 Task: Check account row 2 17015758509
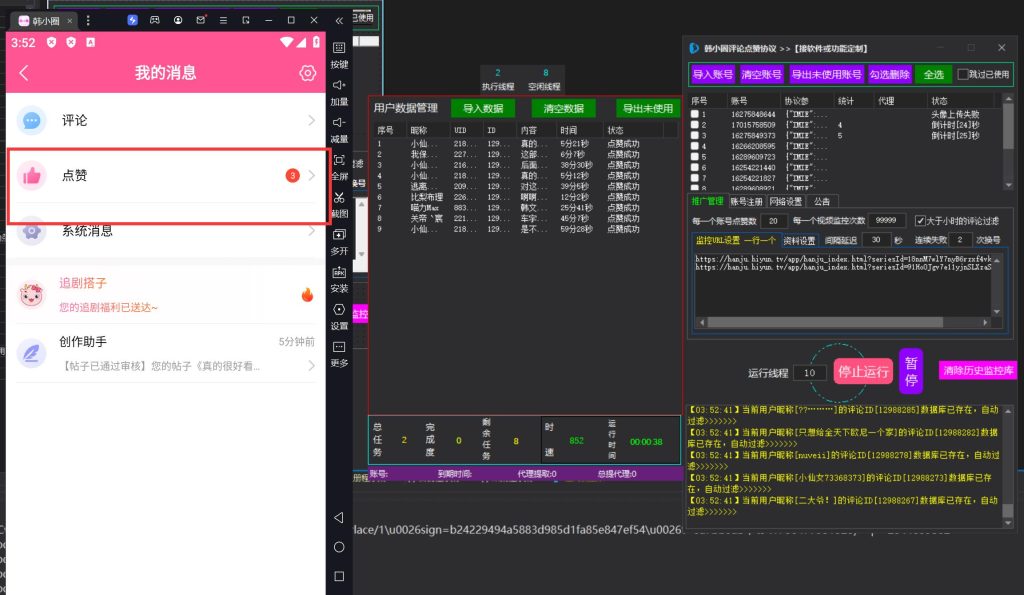point(694,125)
